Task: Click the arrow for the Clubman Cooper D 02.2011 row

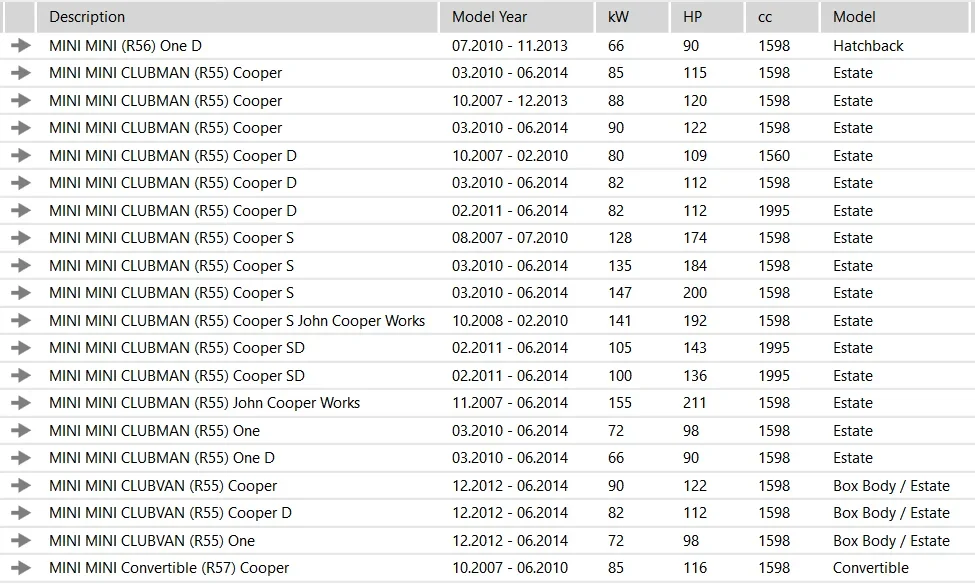Action: [x=21, y=210]
